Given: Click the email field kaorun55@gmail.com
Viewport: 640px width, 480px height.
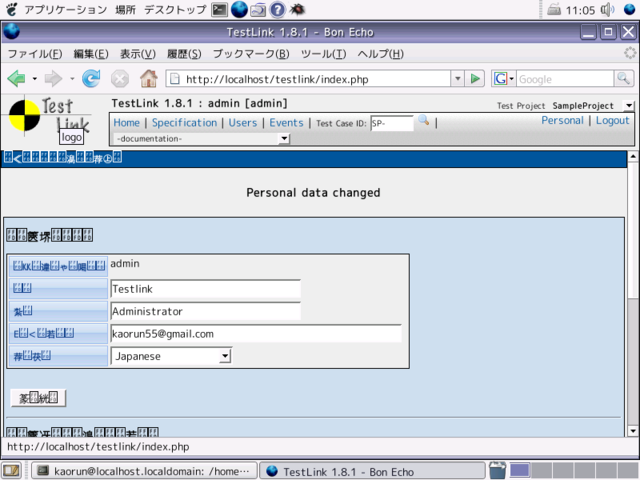Looking at the screenshot, I should coord(256,334).
